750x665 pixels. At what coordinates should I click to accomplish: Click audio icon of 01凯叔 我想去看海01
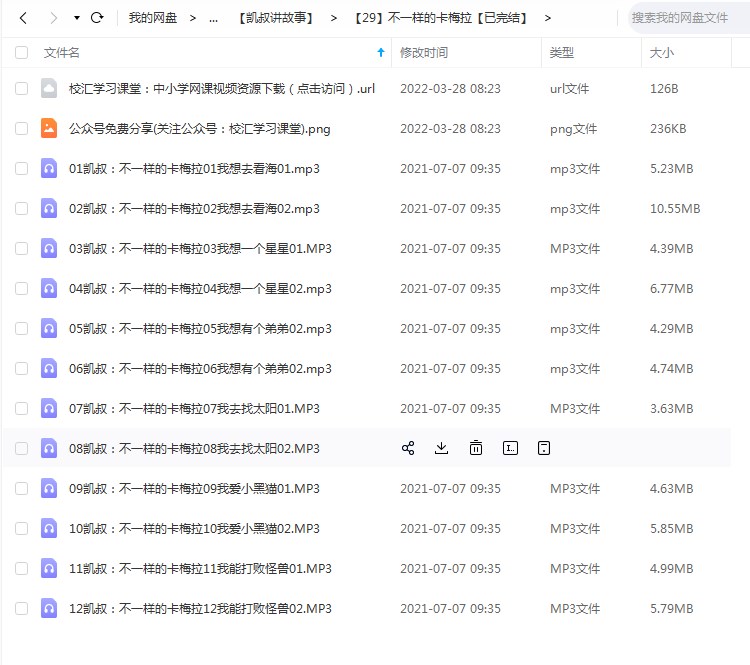pos(49,168)
